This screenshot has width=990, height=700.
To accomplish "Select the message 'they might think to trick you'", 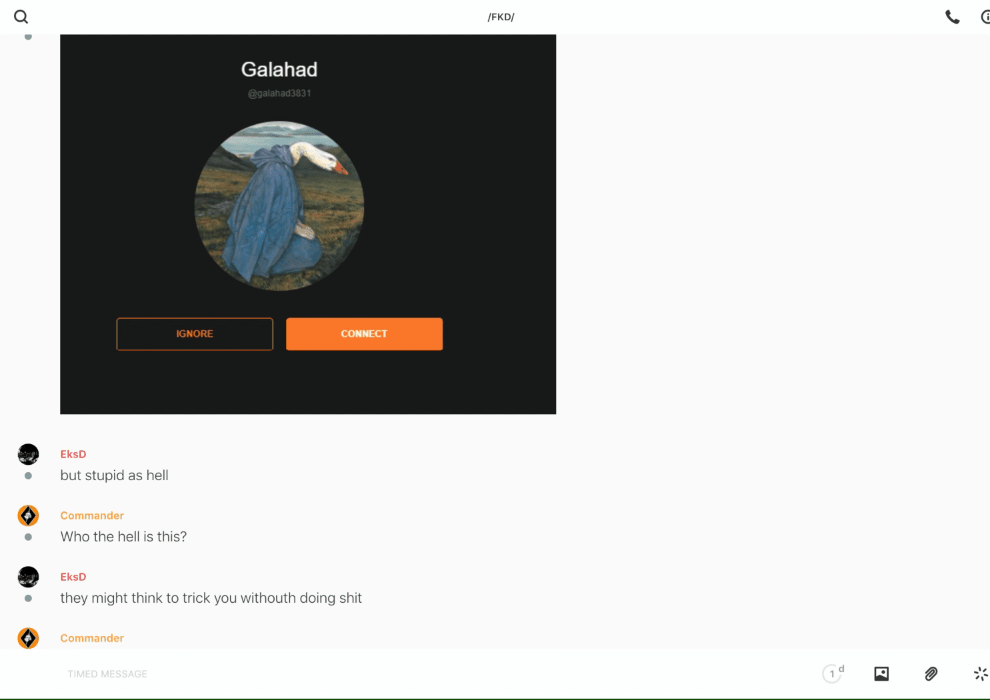I will [x=211, y=598].
